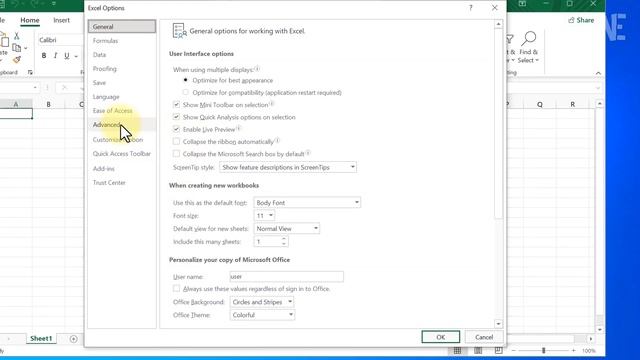The height and width of the screenshot is (360, 640).
Task: Toggle Show Quick Analysis options checkbox
Action: tap(176, 117)
